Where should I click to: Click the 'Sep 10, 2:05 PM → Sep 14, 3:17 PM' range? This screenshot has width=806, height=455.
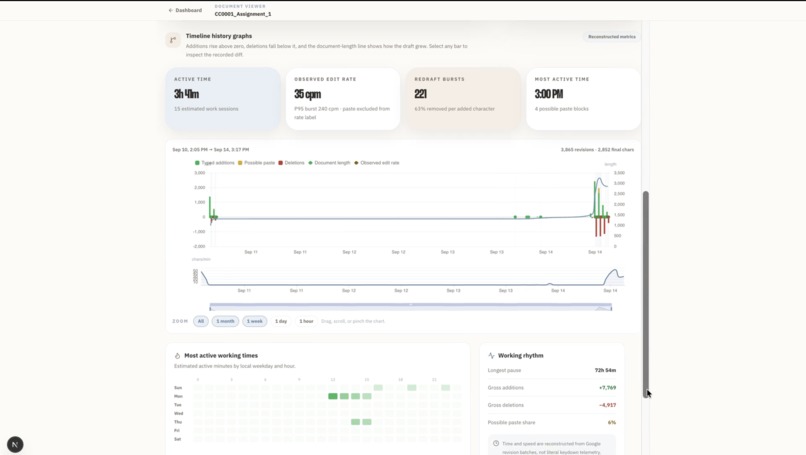coord(211,150)
